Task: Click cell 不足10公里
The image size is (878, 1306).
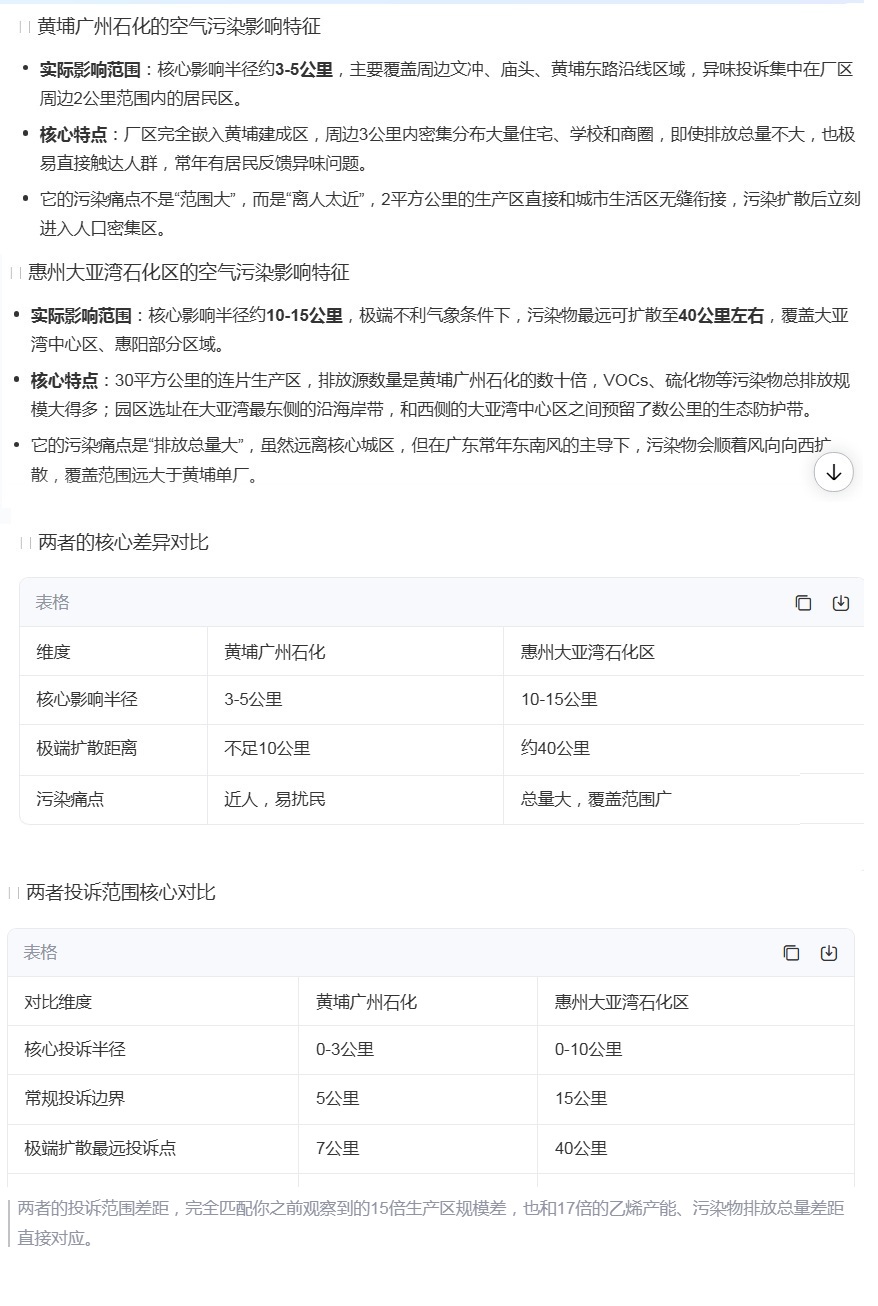Action: pyautogui.click(x=267, y=748)
